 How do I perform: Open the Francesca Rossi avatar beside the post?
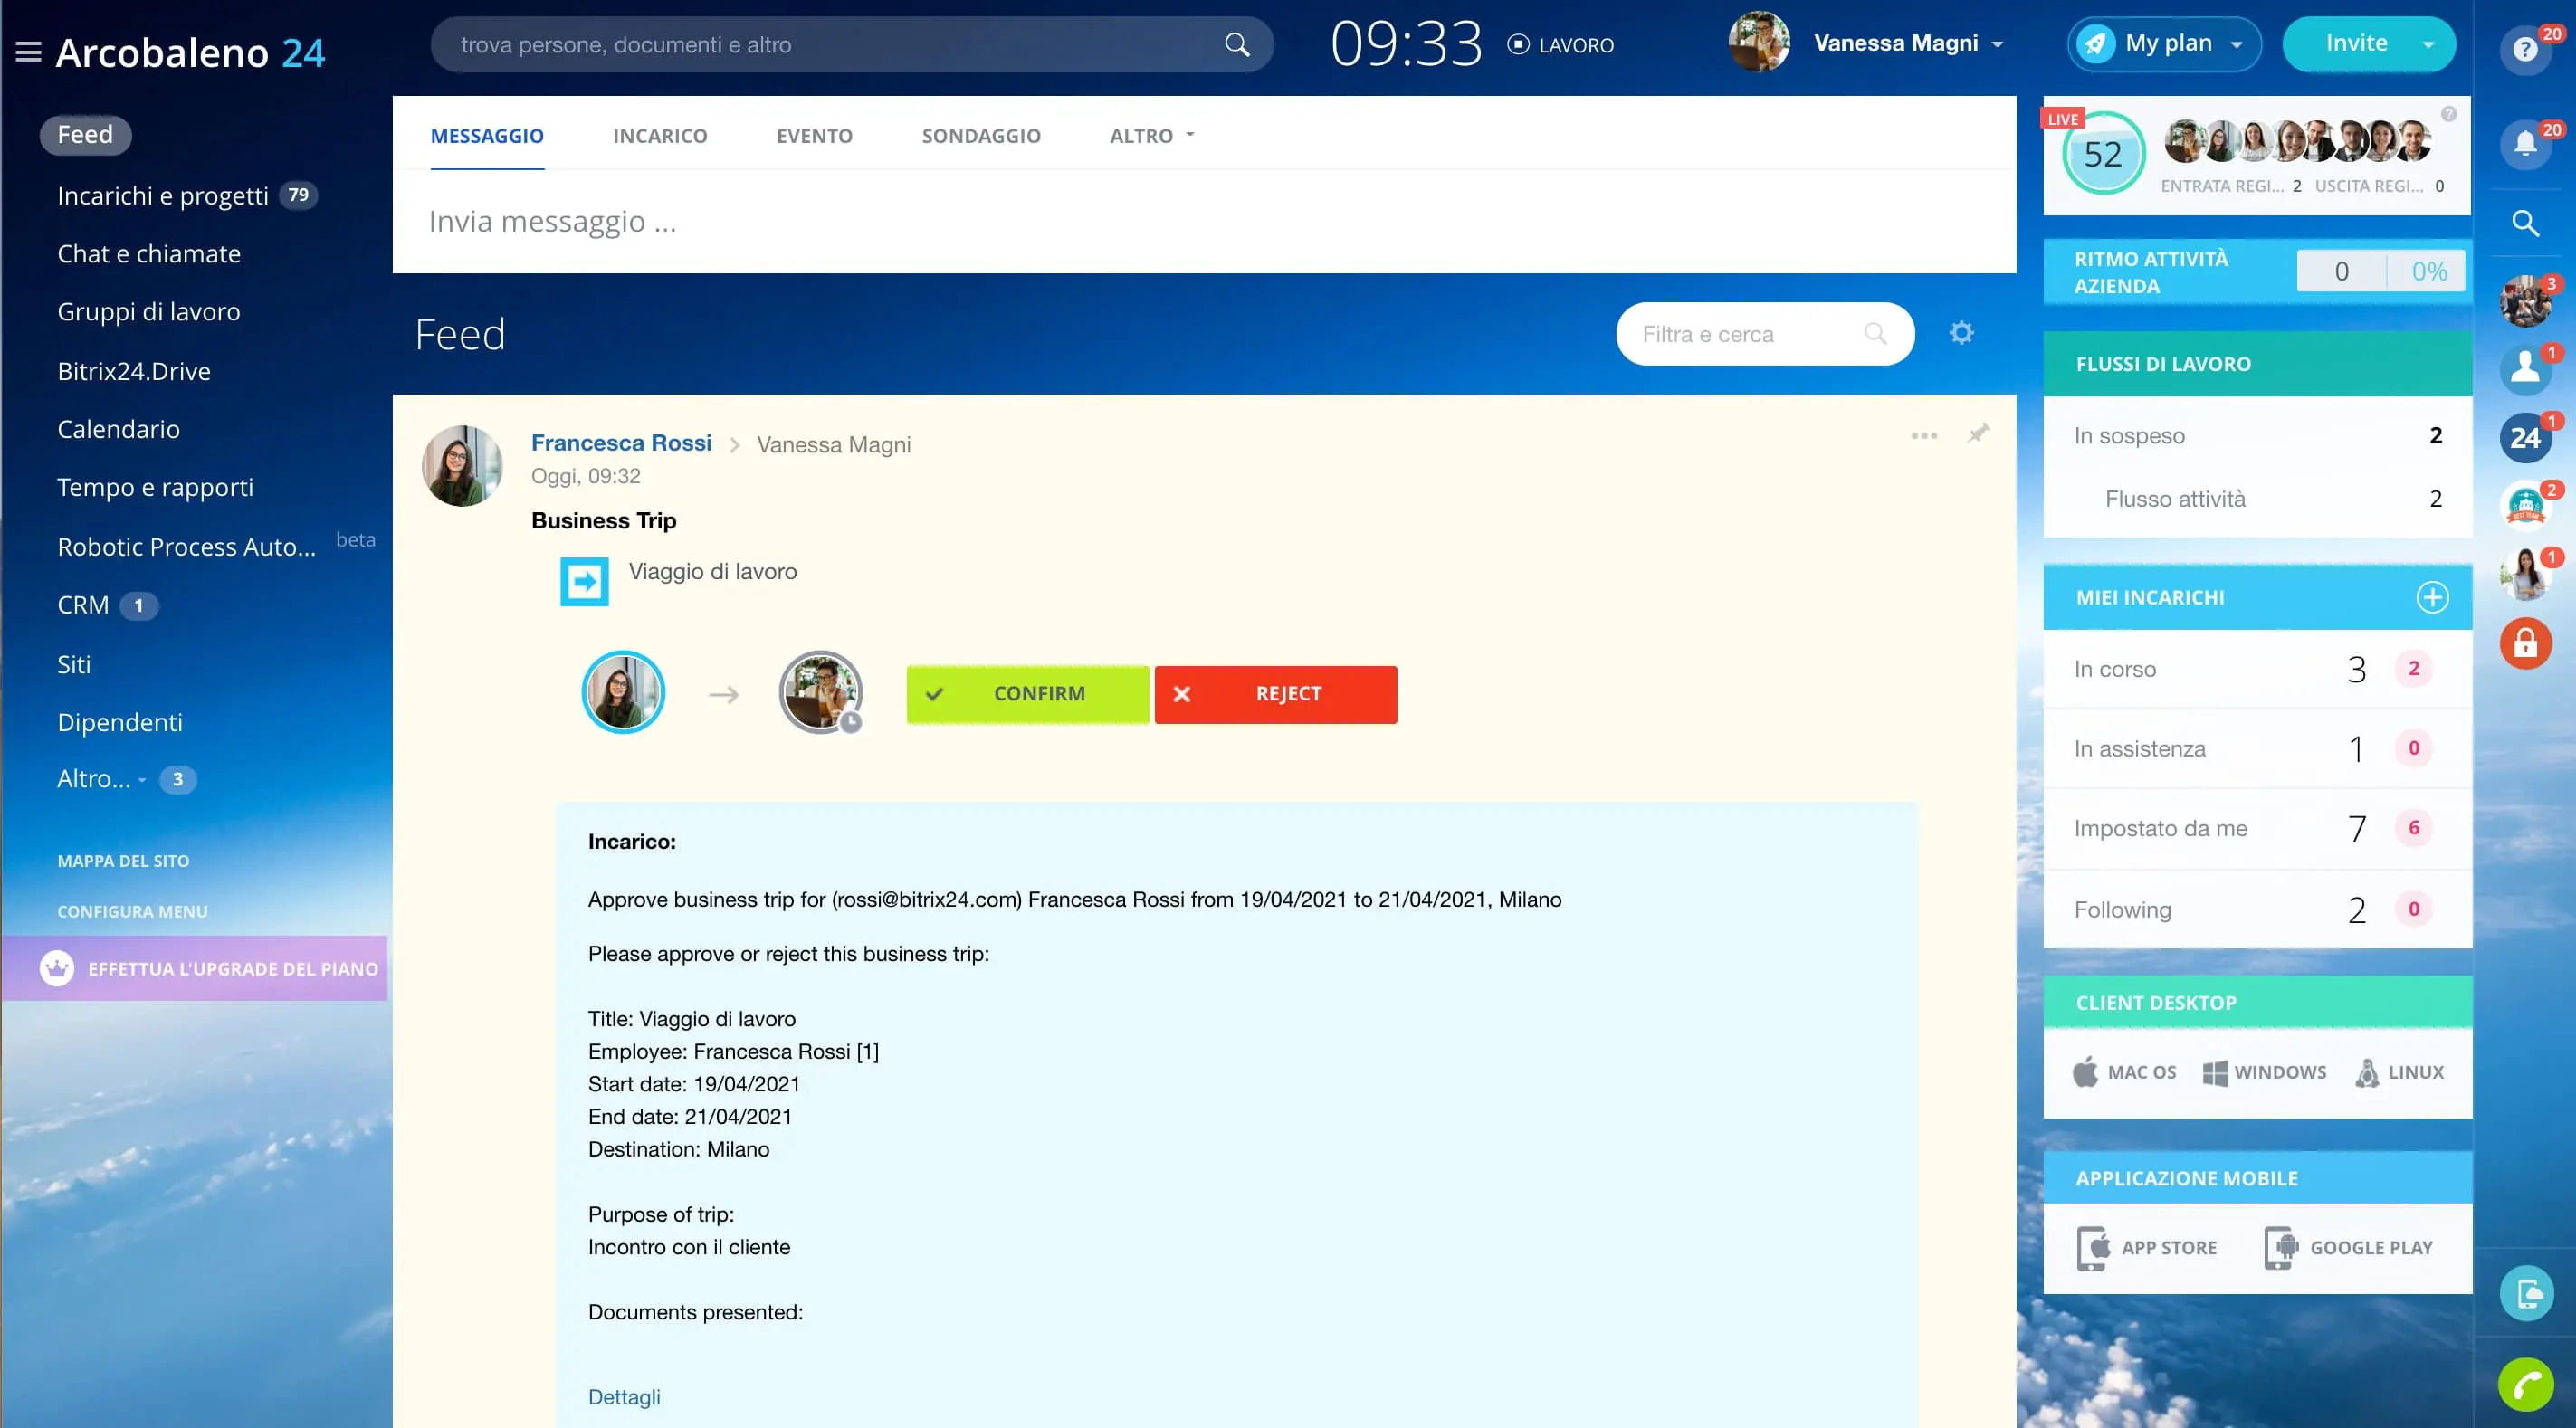(462, 466)
